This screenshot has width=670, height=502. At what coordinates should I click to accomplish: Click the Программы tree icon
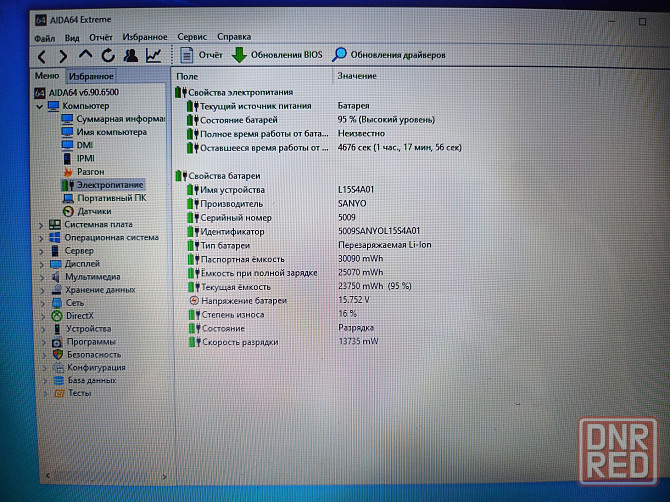click(x=57, y=342)
